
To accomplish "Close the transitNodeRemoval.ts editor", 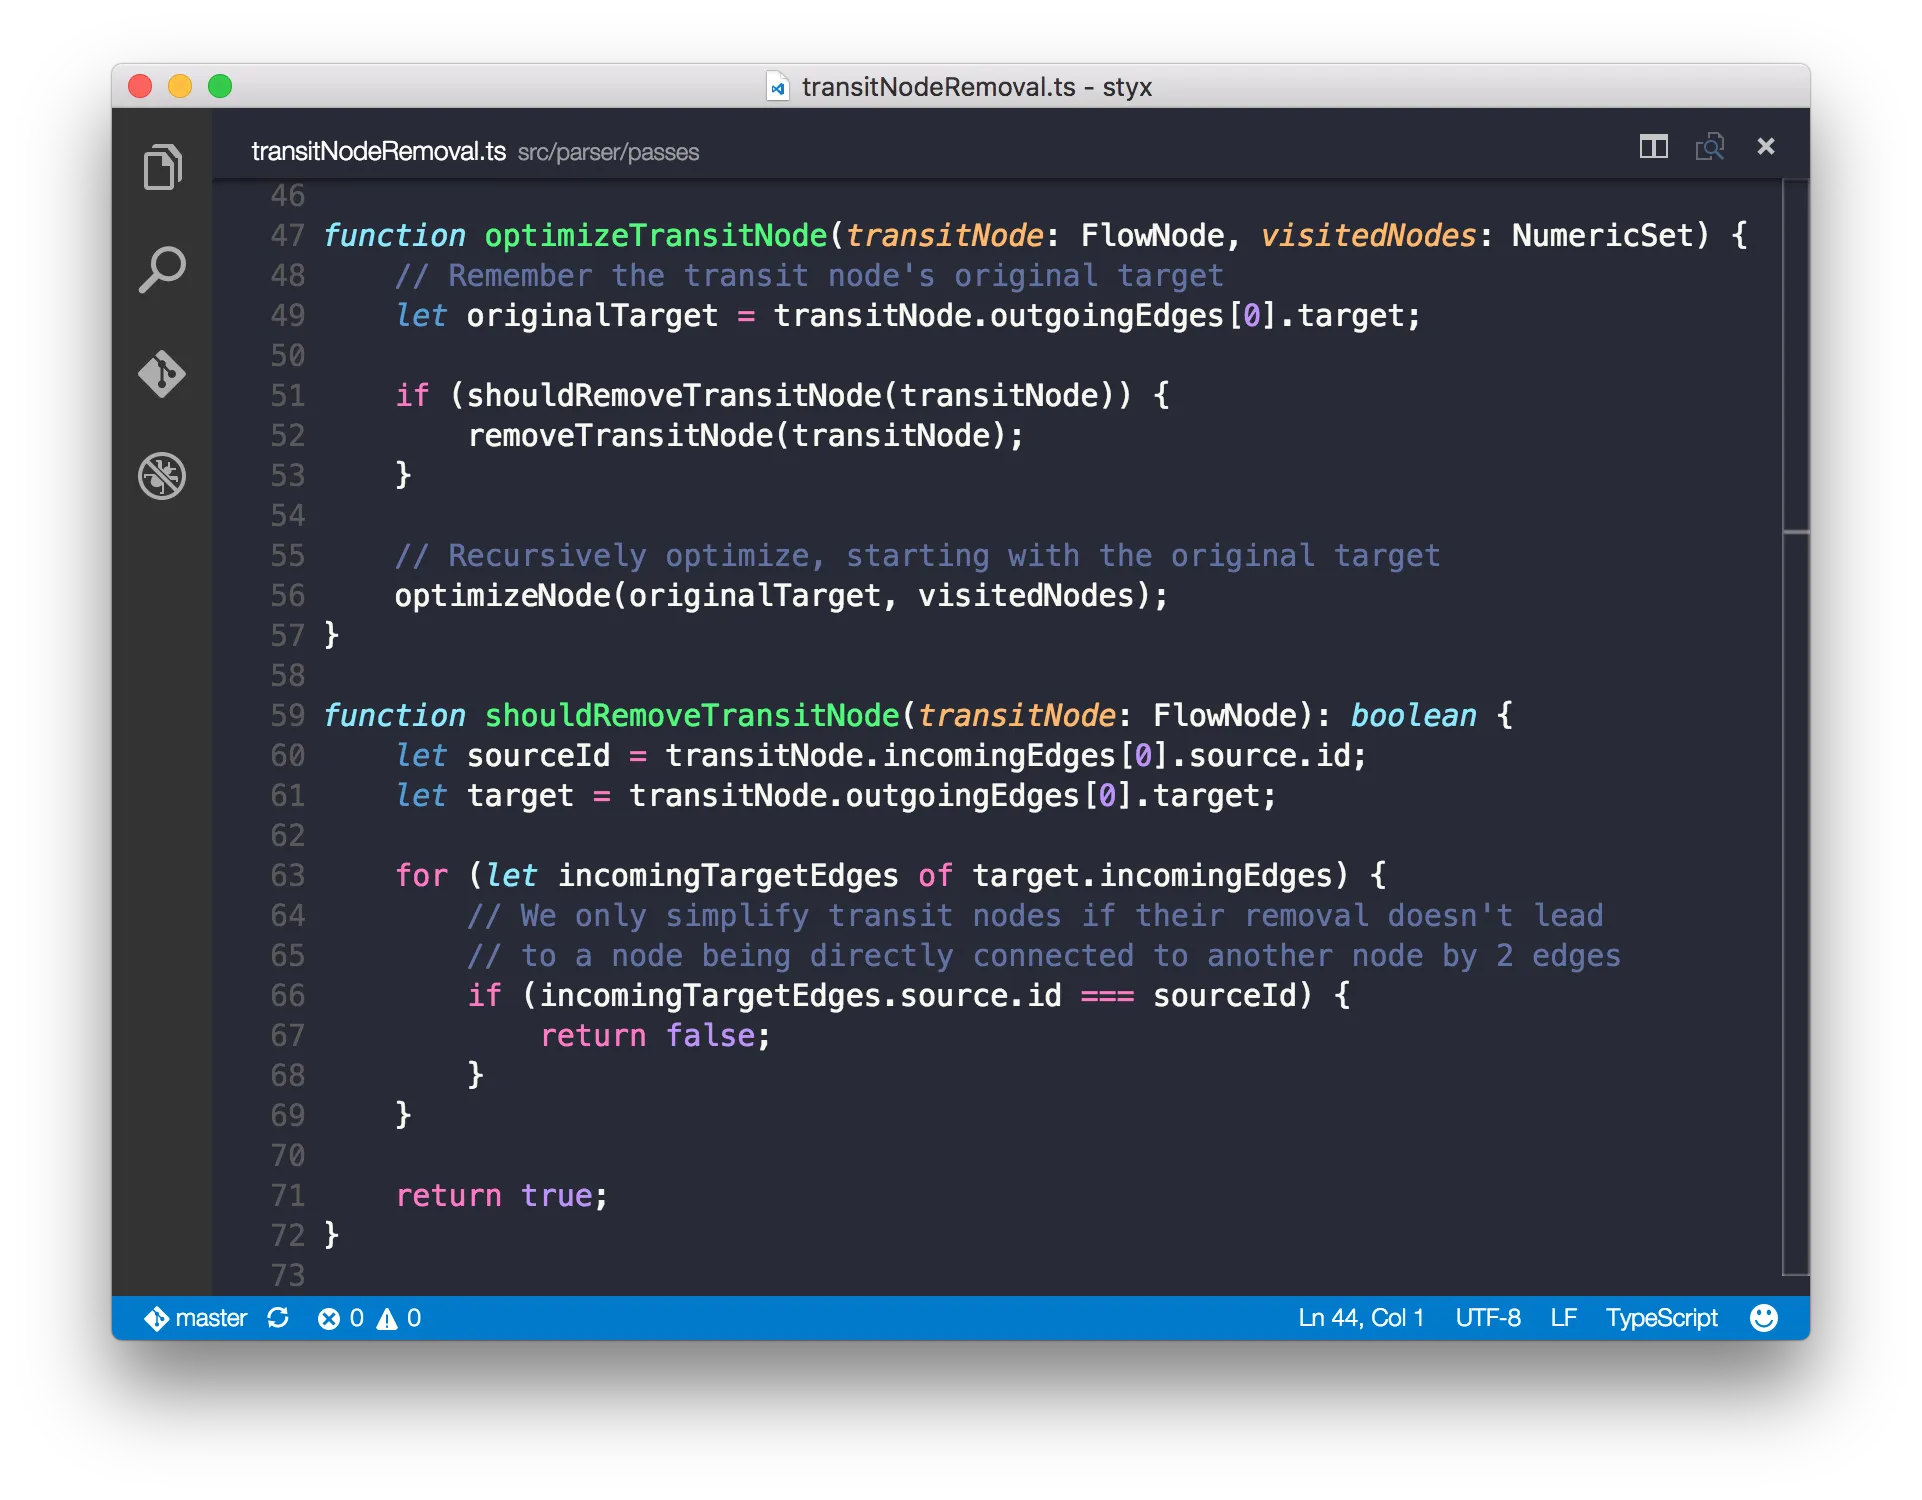I will [1766, 146].
